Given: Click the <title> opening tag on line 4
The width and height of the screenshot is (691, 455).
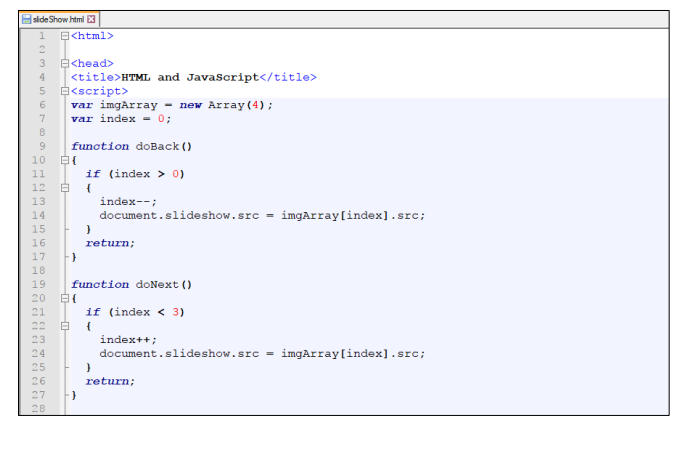Looking at the screenshot, I should coord(96,78).
